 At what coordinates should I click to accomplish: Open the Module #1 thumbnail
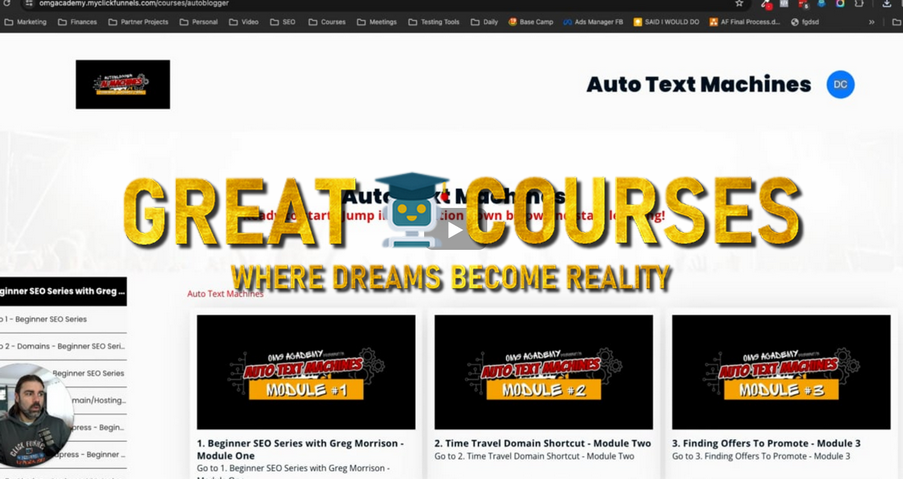click(306, 372)
